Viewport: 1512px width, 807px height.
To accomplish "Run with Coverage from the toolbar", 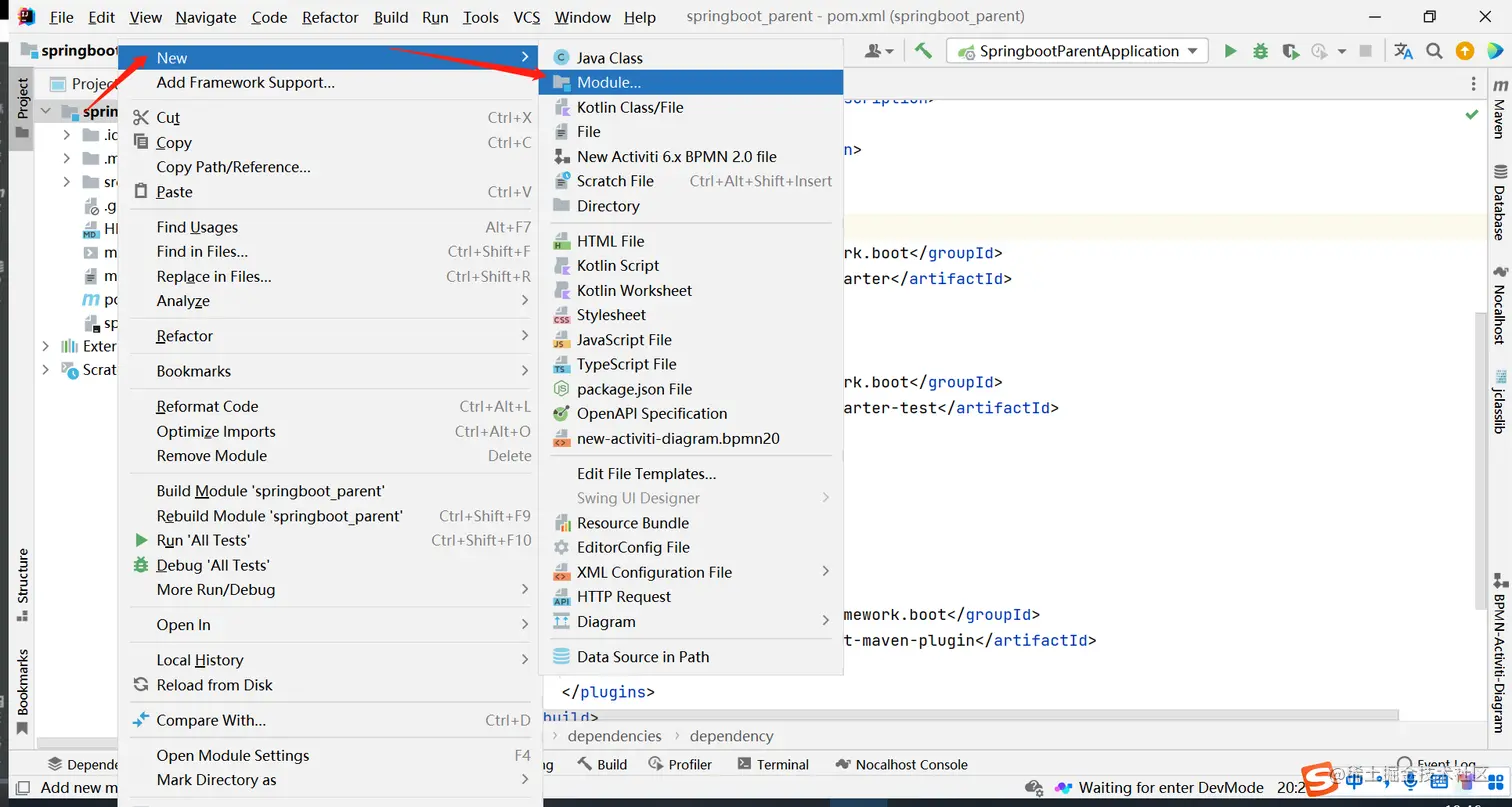I will (1290, 51).
